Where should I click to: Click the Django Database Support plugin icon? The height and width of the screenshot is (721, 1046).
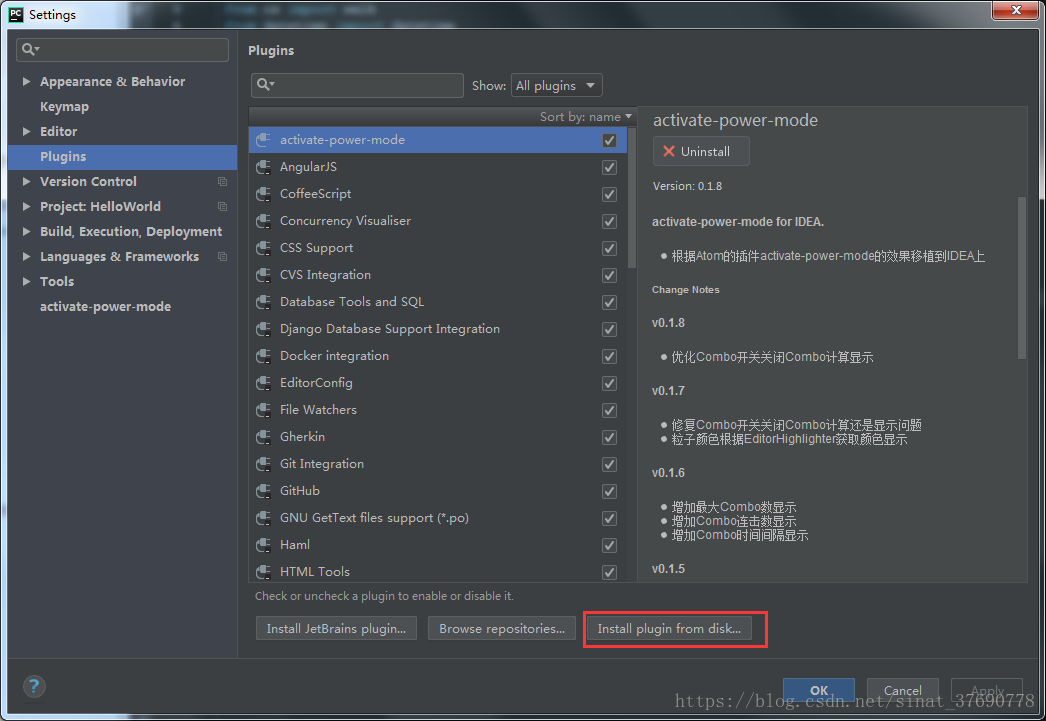click(x=263, y=329)
